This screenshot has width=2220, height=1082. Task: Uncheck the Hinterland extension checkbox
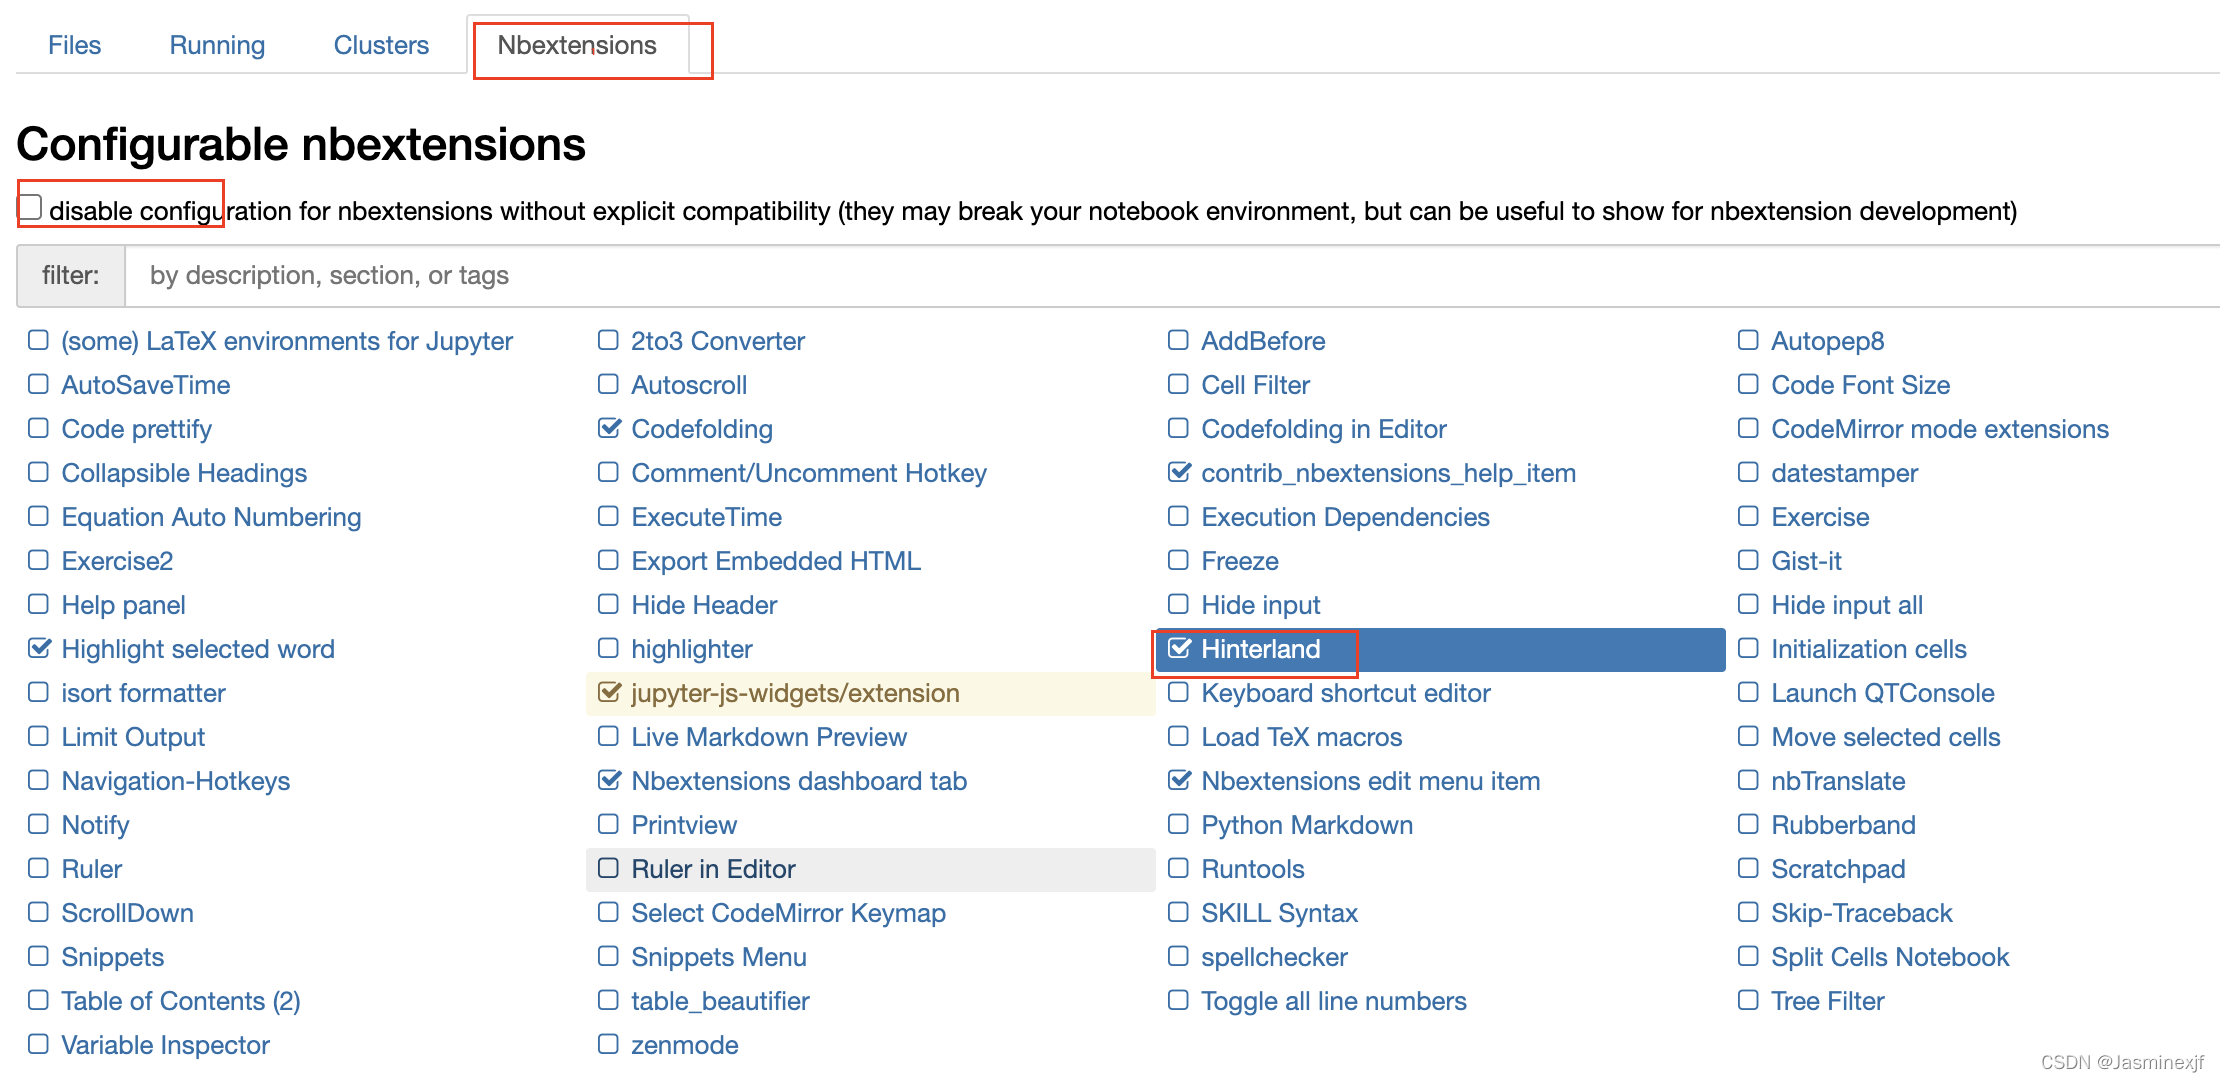pos(1180,648)
